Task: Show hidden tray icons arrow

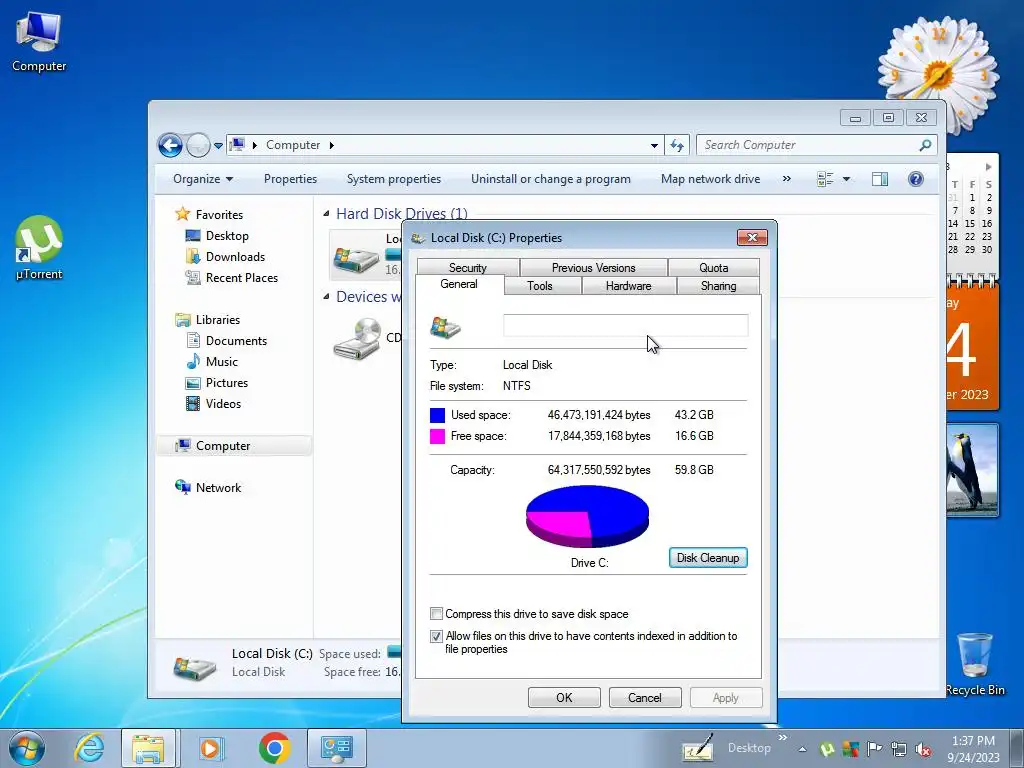Action: pyautogui.click(x=802, y=750)
